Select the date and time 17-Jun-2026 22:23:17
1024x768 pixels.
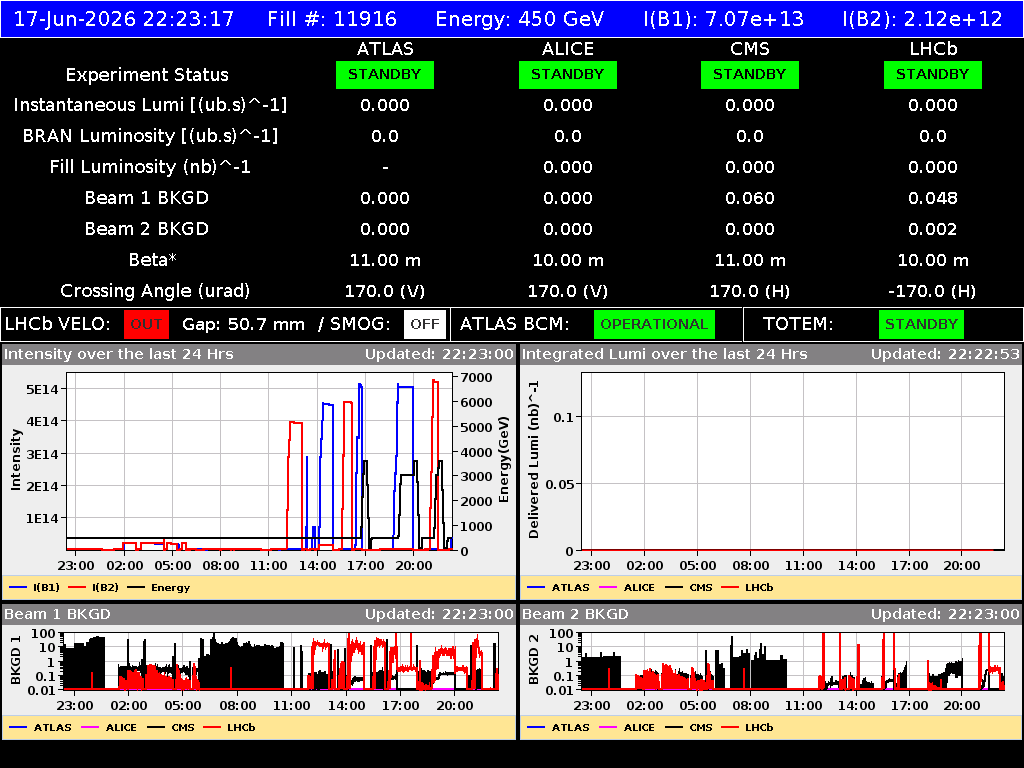tap(124, 18)
